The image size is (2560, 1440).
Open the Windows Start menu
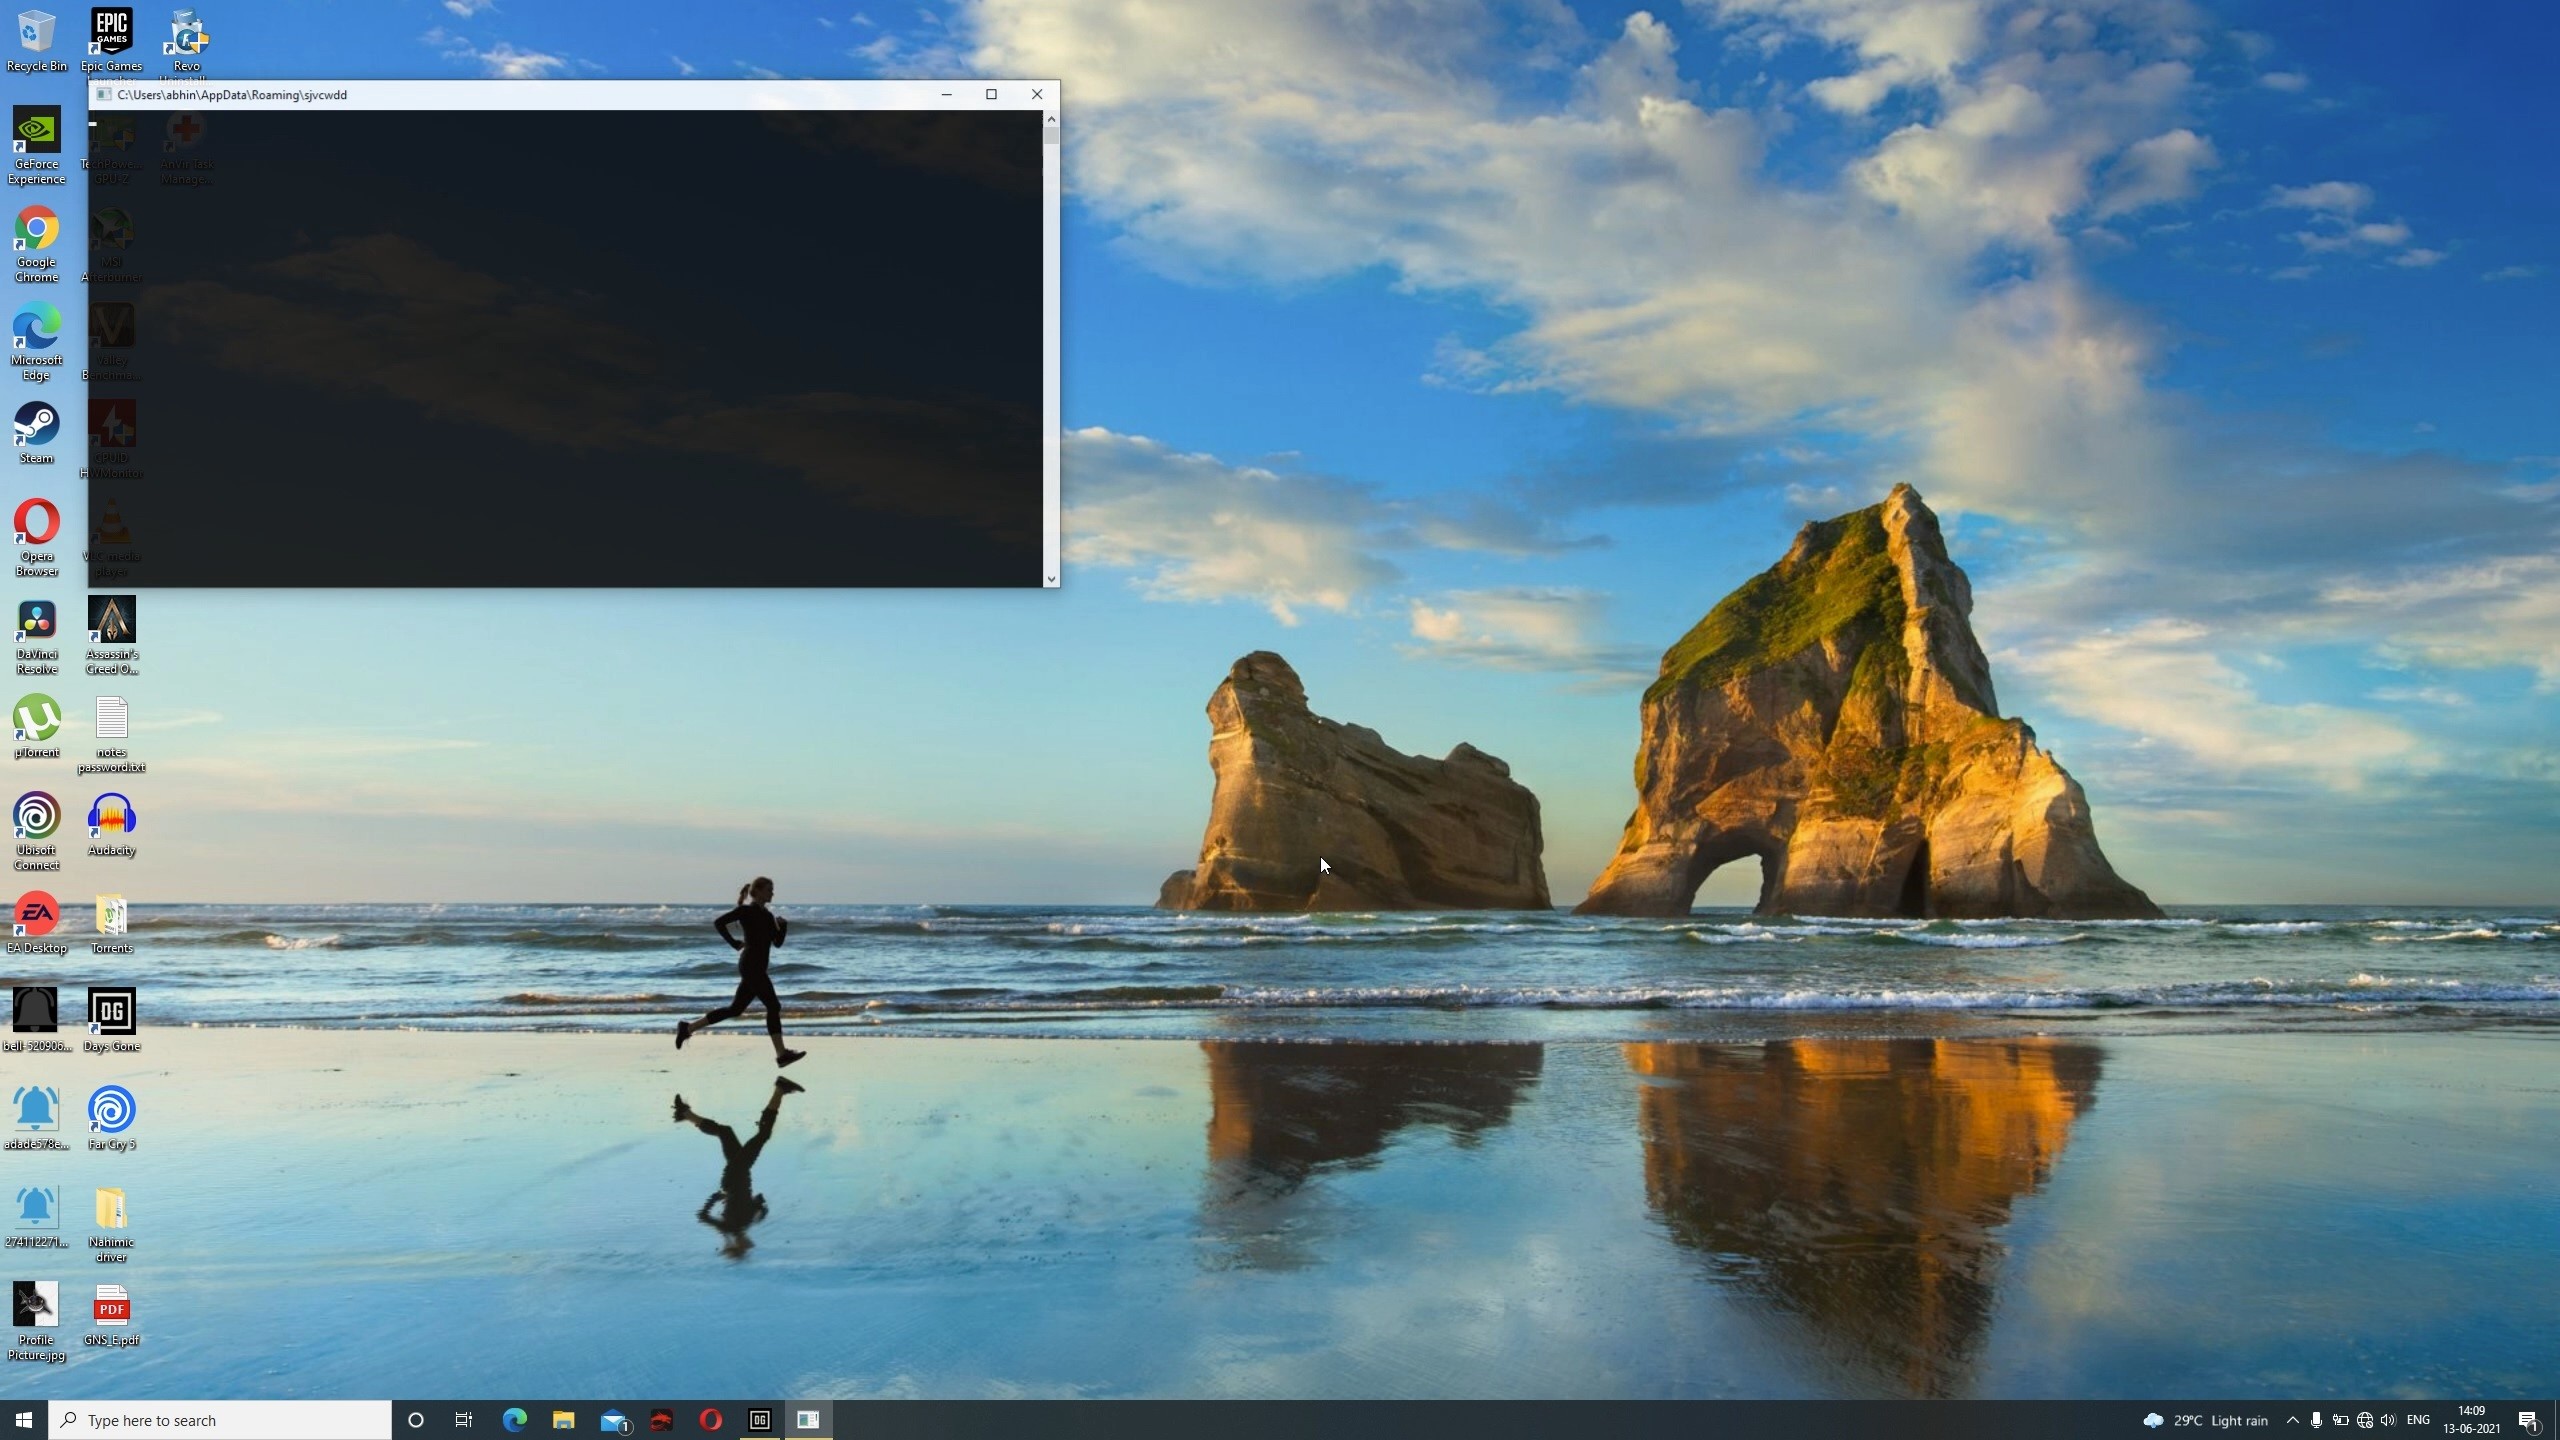pyautogui.click(x=24, y=1420)
